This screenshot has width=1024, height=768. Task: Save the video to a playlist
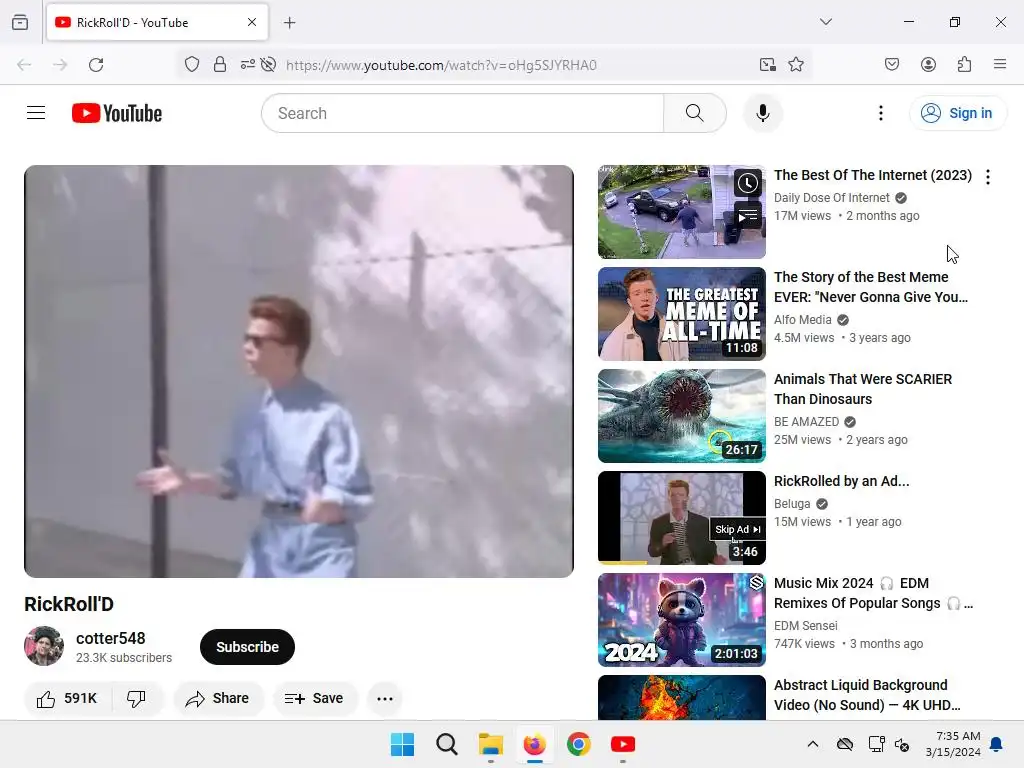coord(315,699)
